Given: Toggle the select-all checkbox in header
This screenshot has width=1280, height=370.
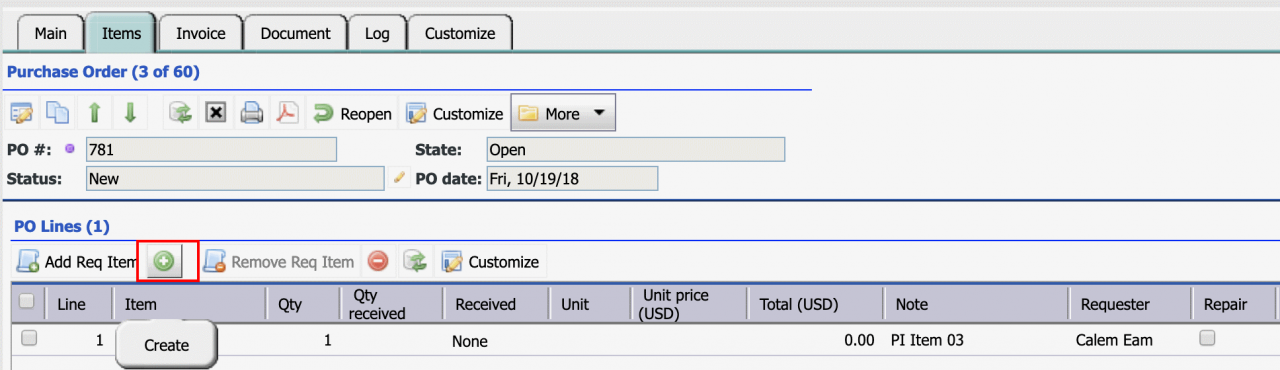Looking at the screenshot, I should pos(27,301).
